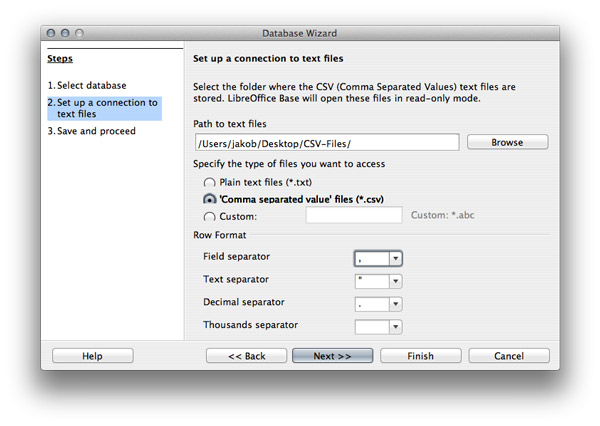The height and width of the screenshot is (426, 600).
Task: Cancel the Database Wizard
Action: pyautogui.click(x=509, y=356)
